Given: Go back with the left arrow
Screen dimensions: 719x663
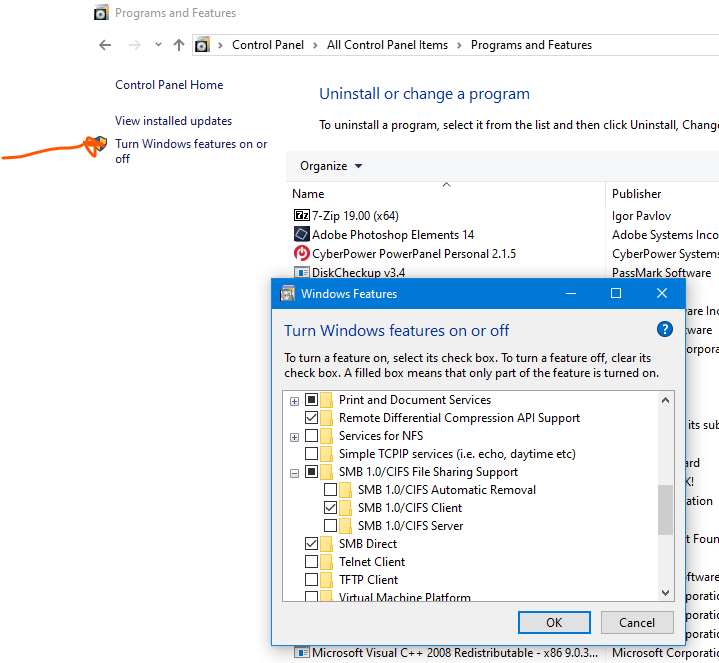Looking at the screenshot, I should [x=105, y=45].
